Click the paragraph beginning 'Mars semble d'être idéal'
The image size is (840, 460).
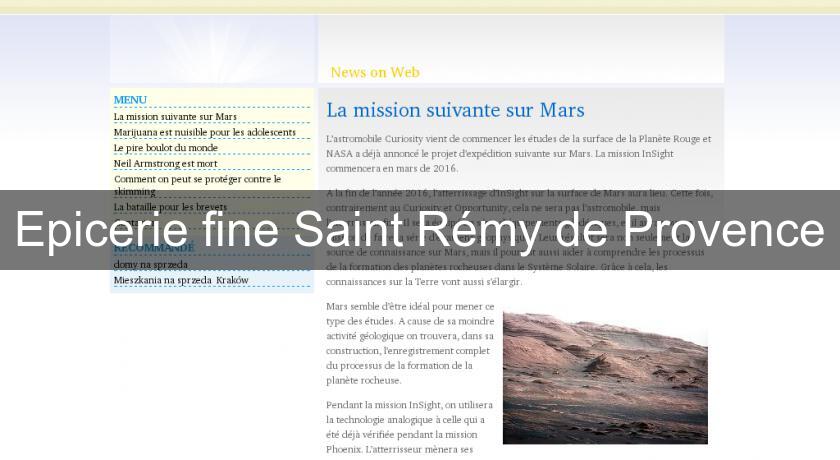pos(410,344)
